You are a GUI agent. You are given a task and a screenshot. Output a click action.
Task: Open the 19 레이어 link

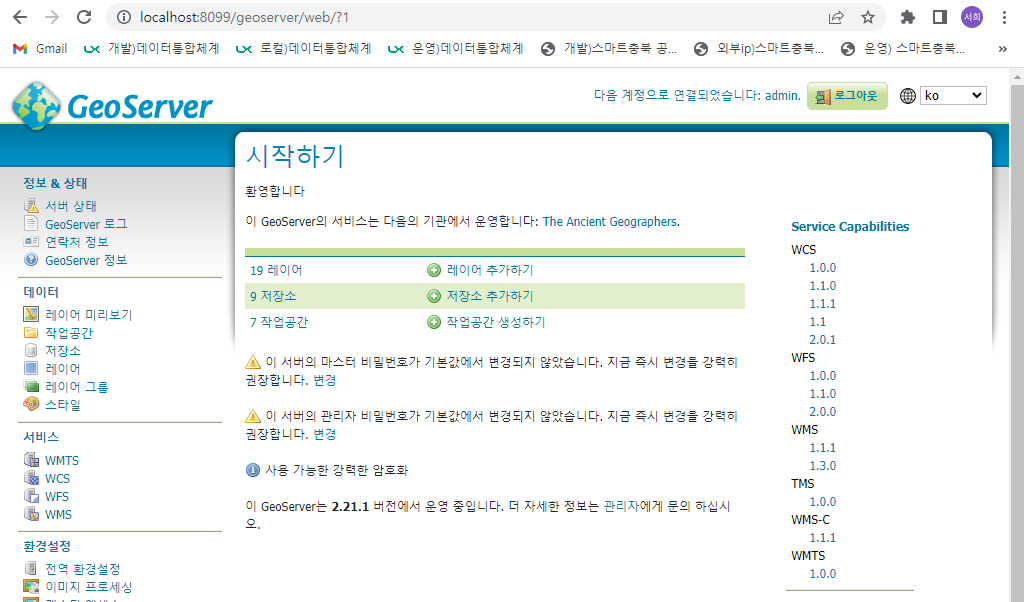click(276, 270)
